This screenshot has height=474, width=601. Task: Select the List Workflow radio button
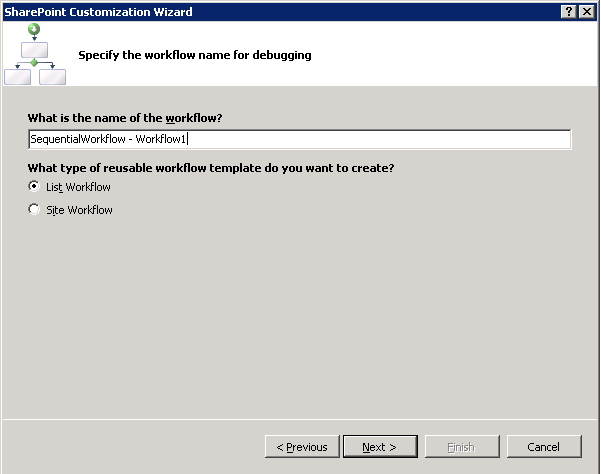click(35, 187)
